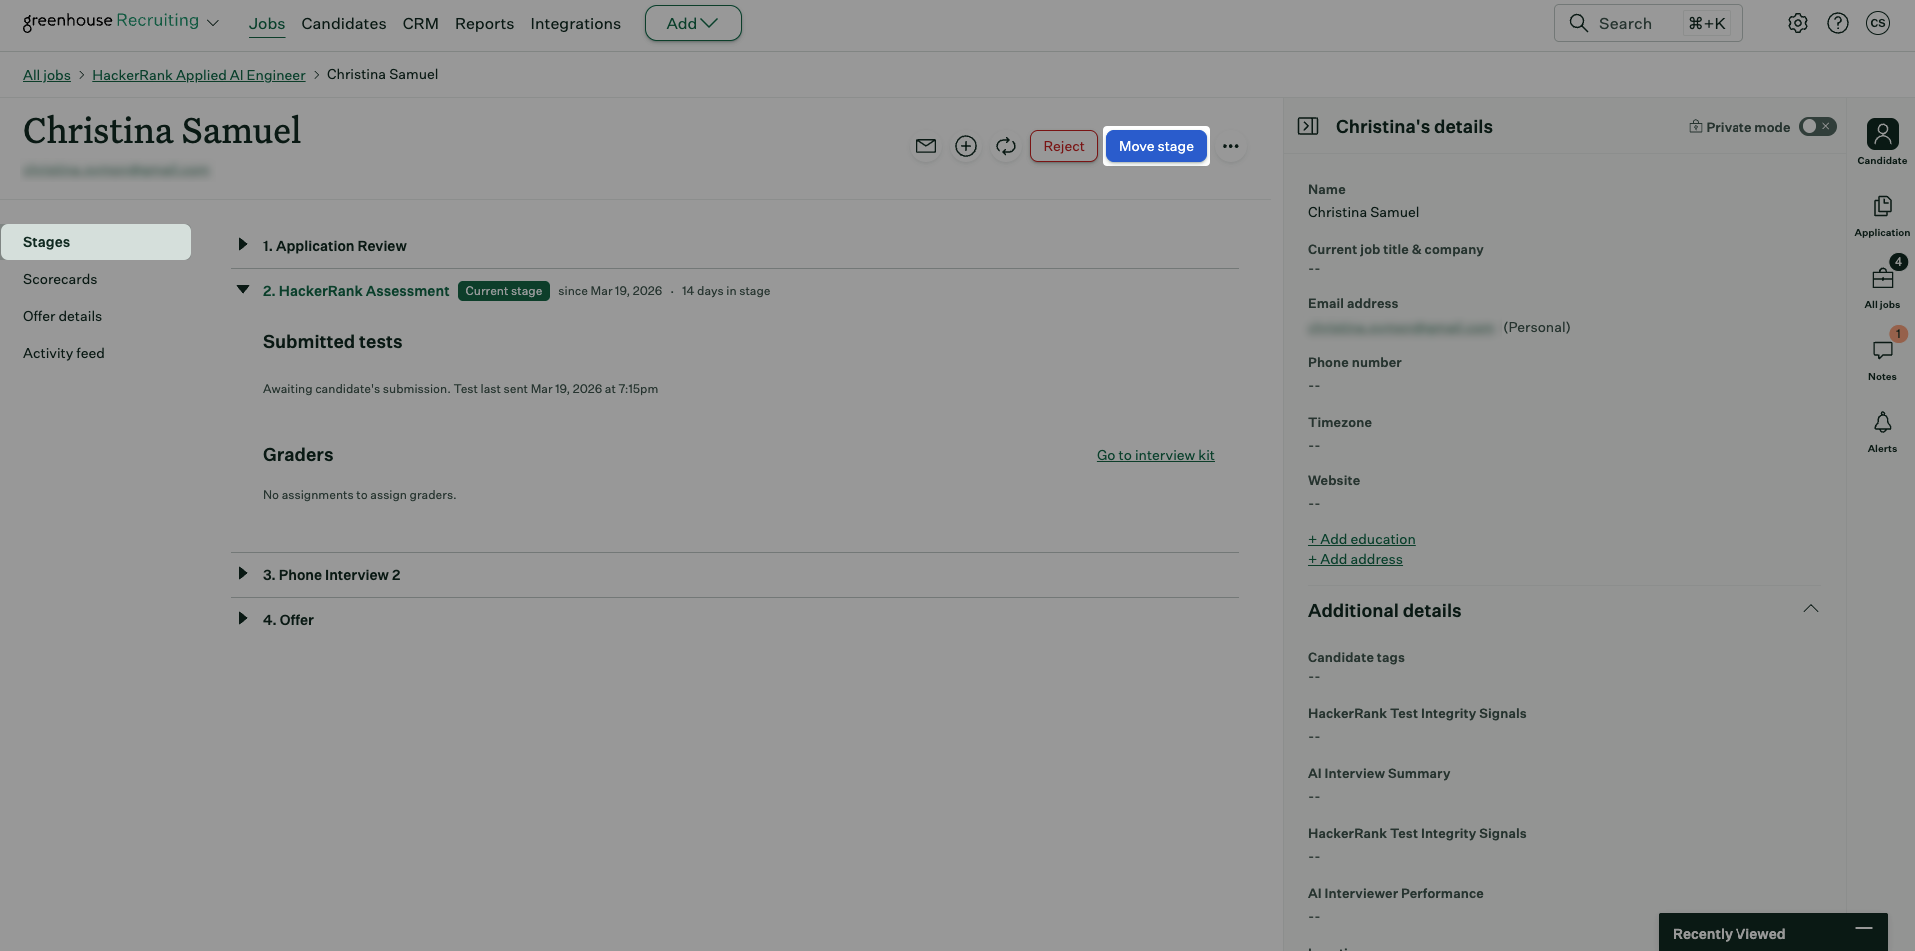Open the Add dropdown button

point(693,23)
